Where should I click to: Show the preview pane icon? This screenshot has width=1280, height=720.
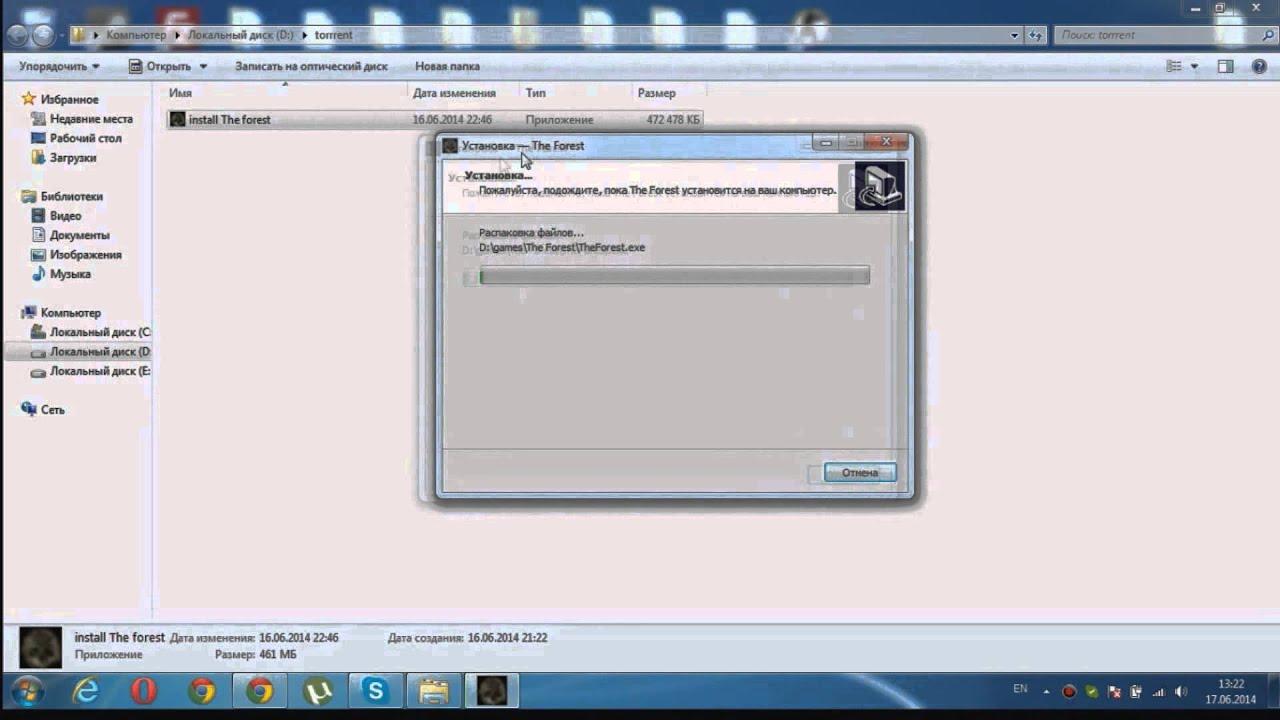tap(1226, 66)
